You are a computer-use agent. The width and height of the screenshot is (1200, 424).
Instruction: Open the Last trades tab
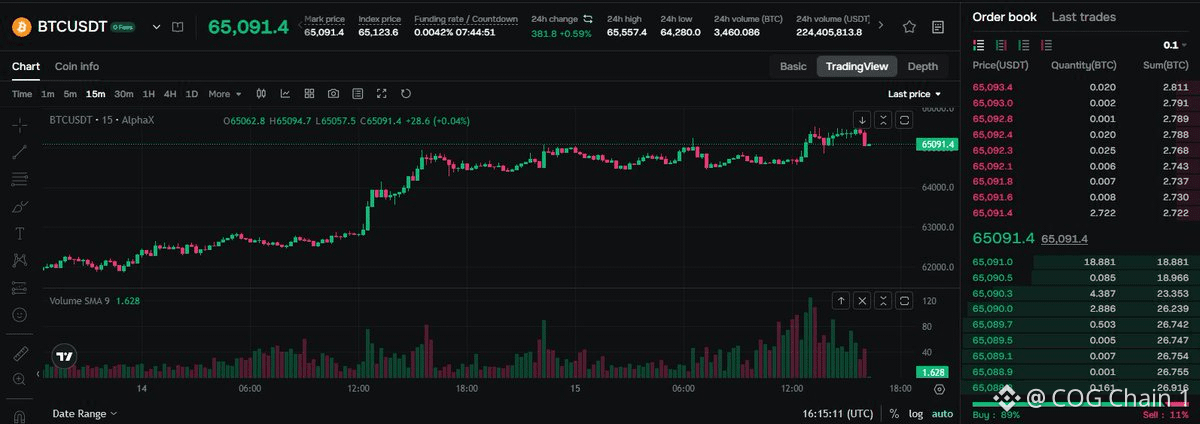pos(1086,17)
